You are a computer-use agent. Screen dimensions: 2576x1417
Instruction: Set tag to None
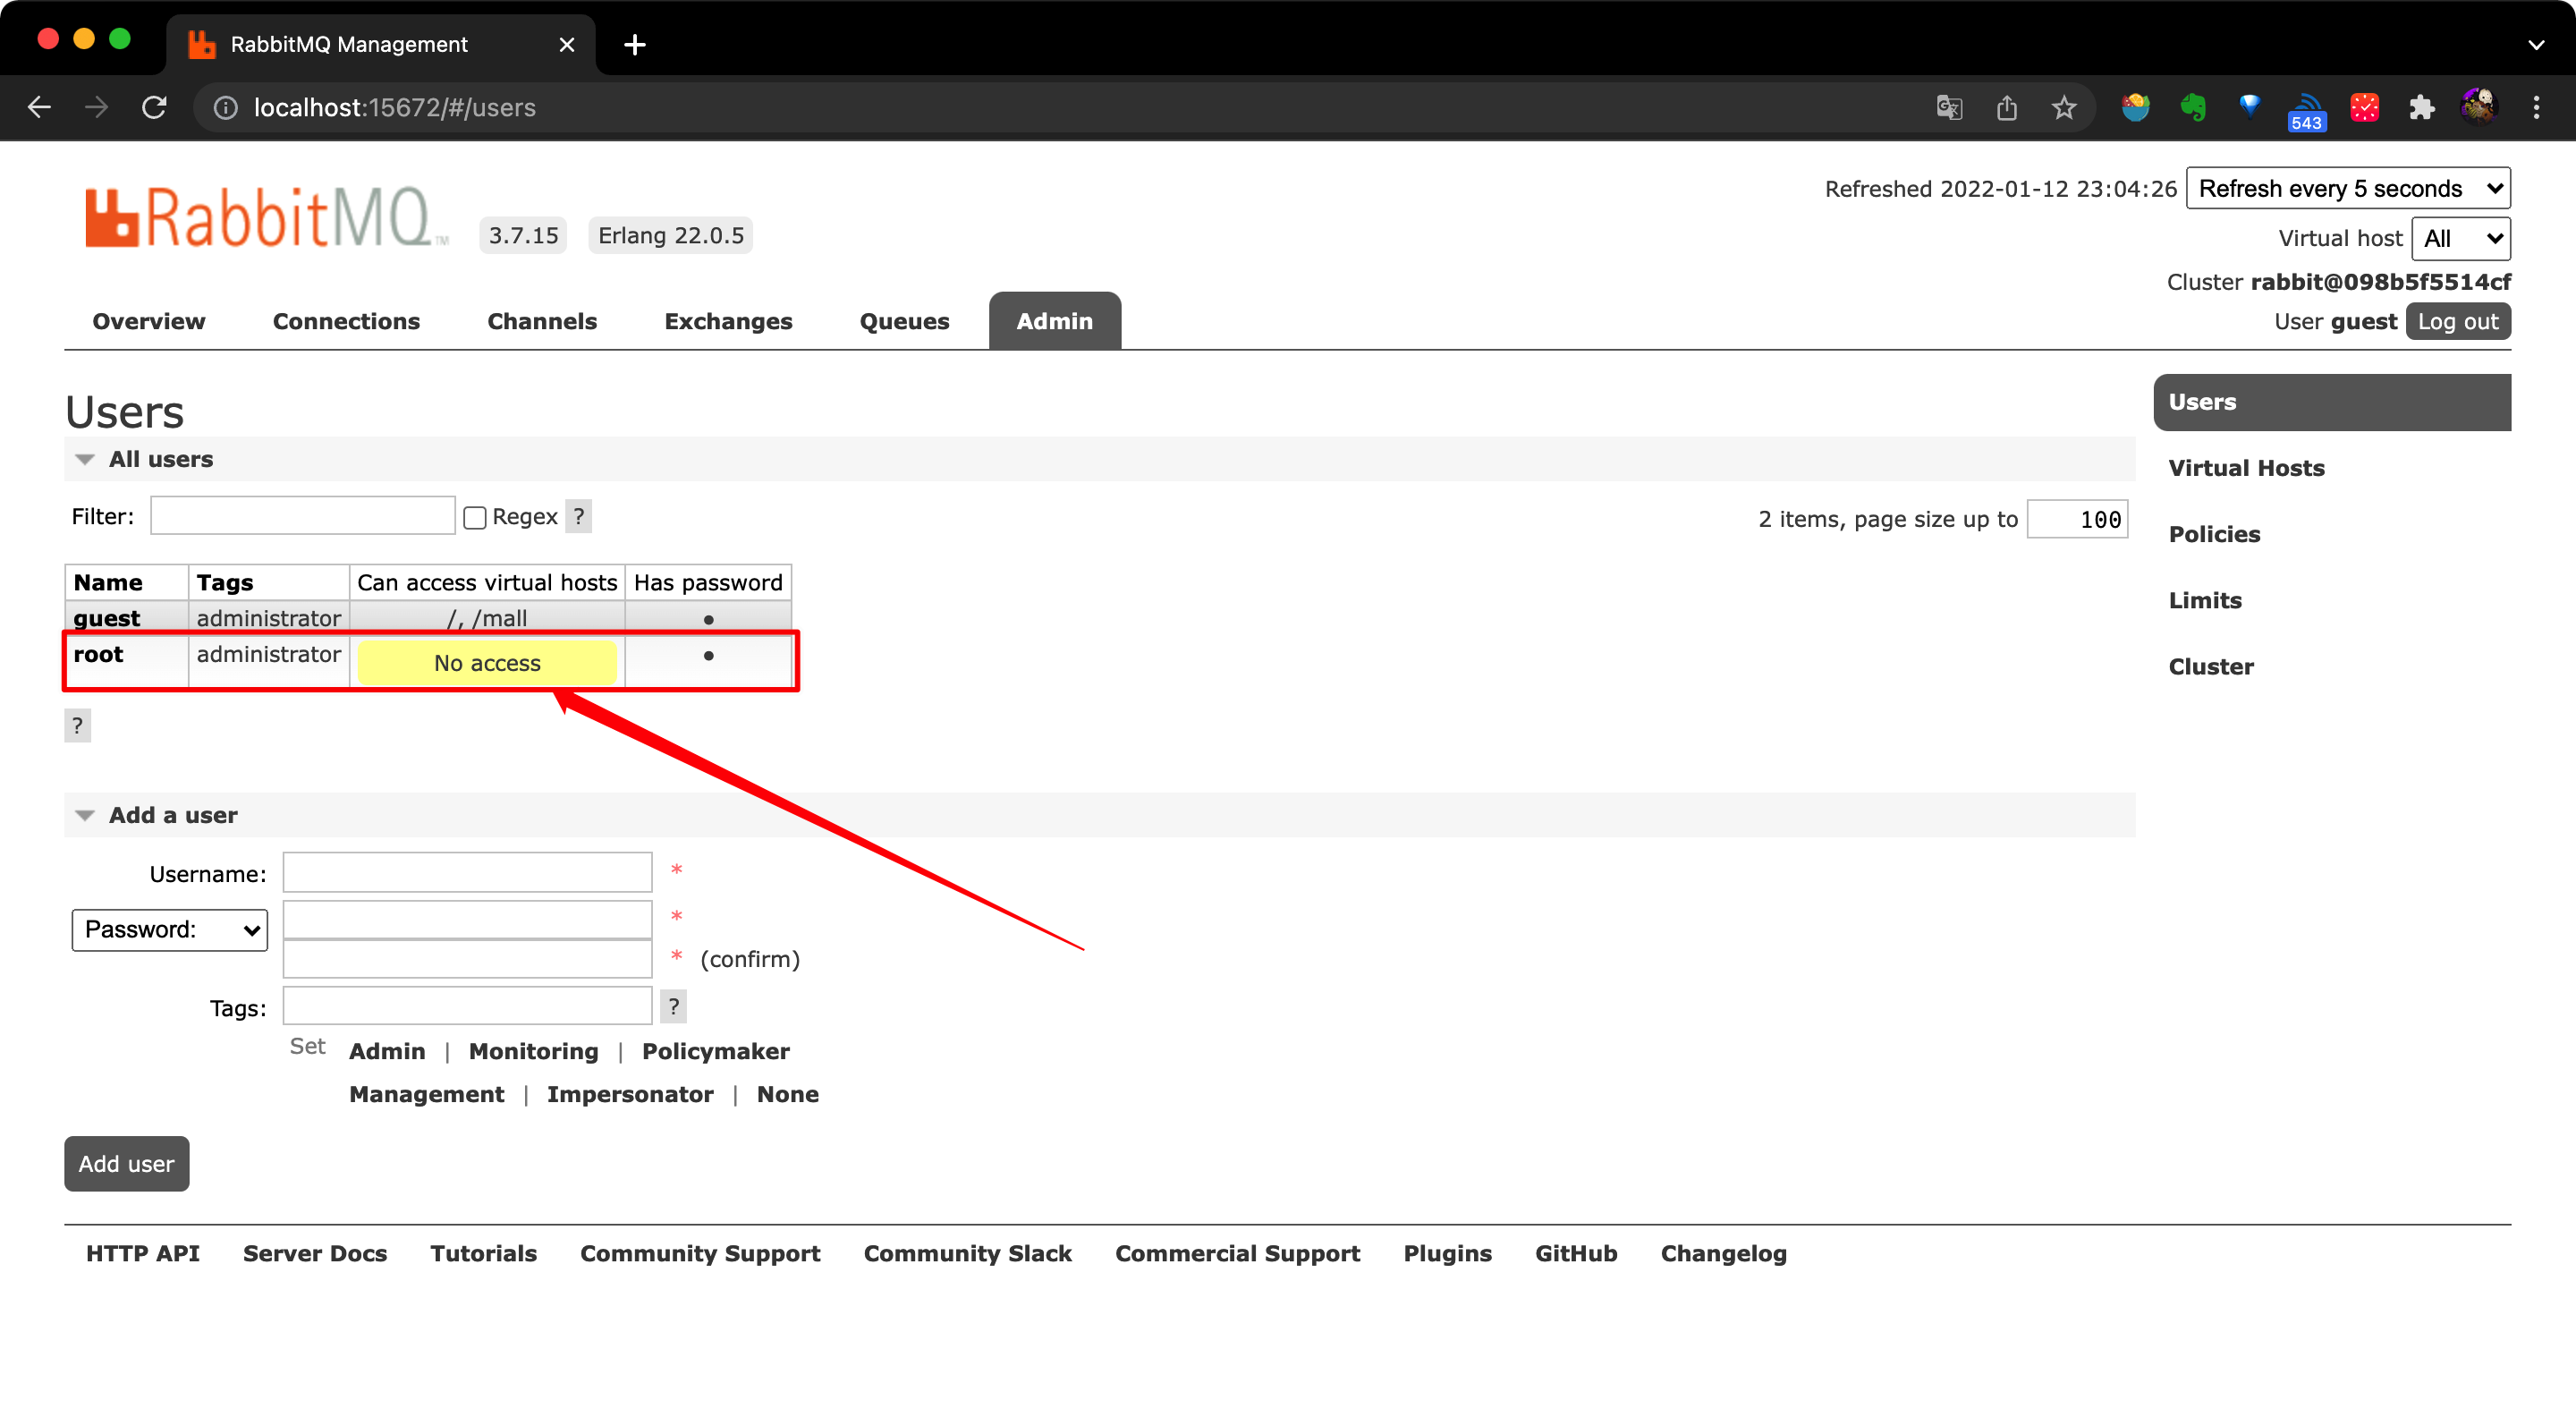[x=787, y=1094]
